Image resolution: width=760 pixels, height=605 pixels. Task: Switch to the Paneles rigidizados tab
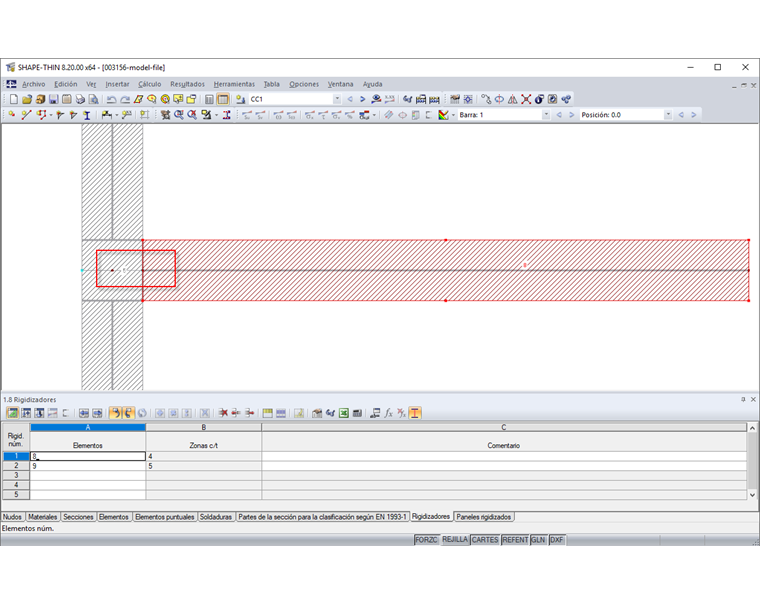484,517
